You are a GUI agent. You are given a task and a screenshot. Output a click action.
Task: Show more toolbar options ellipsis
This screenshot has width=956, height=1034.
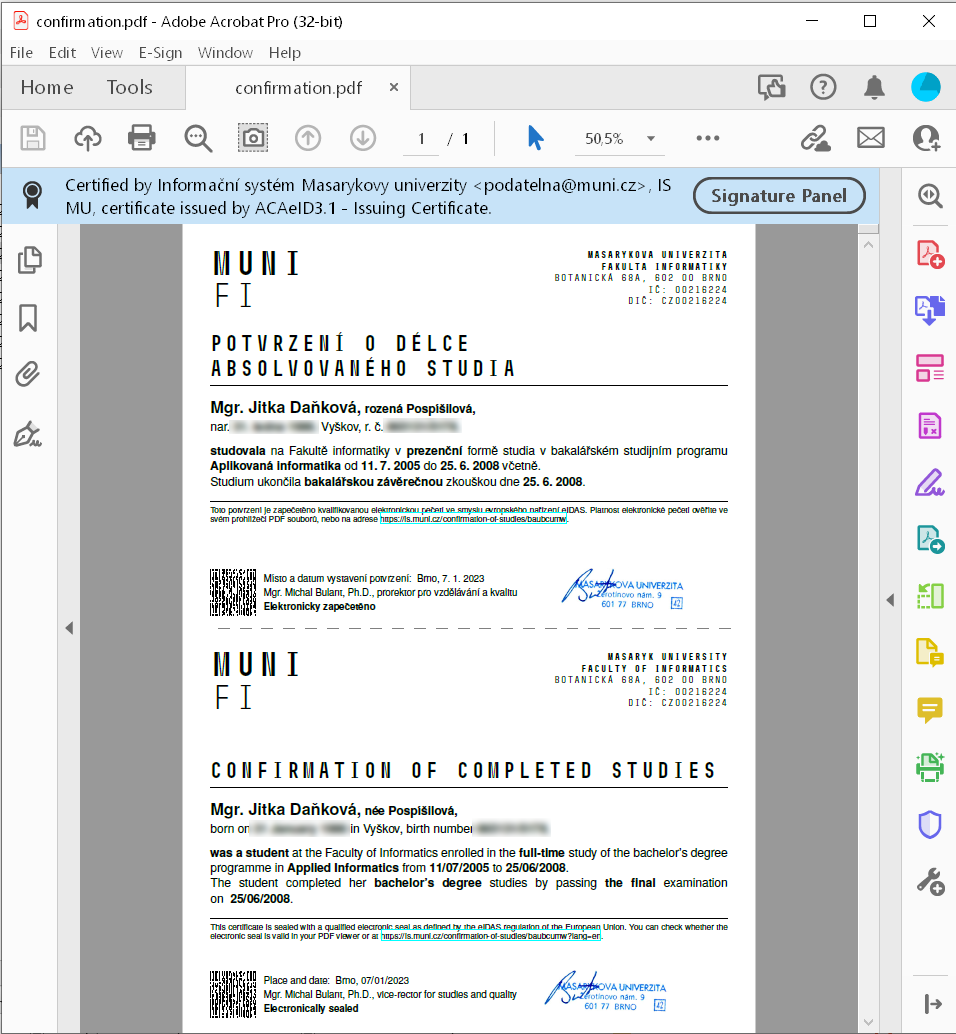[708, 138]
